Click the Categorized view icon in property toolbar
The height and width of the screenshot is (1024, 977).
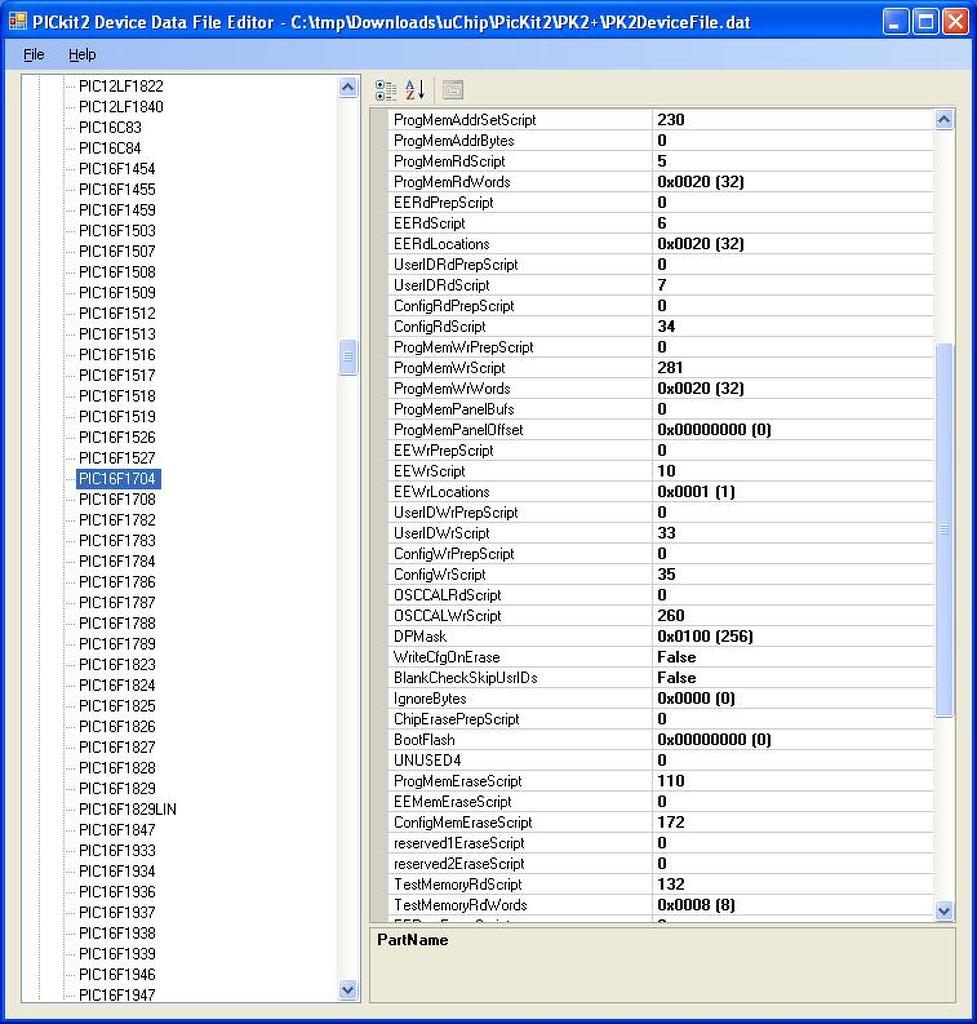385,90
